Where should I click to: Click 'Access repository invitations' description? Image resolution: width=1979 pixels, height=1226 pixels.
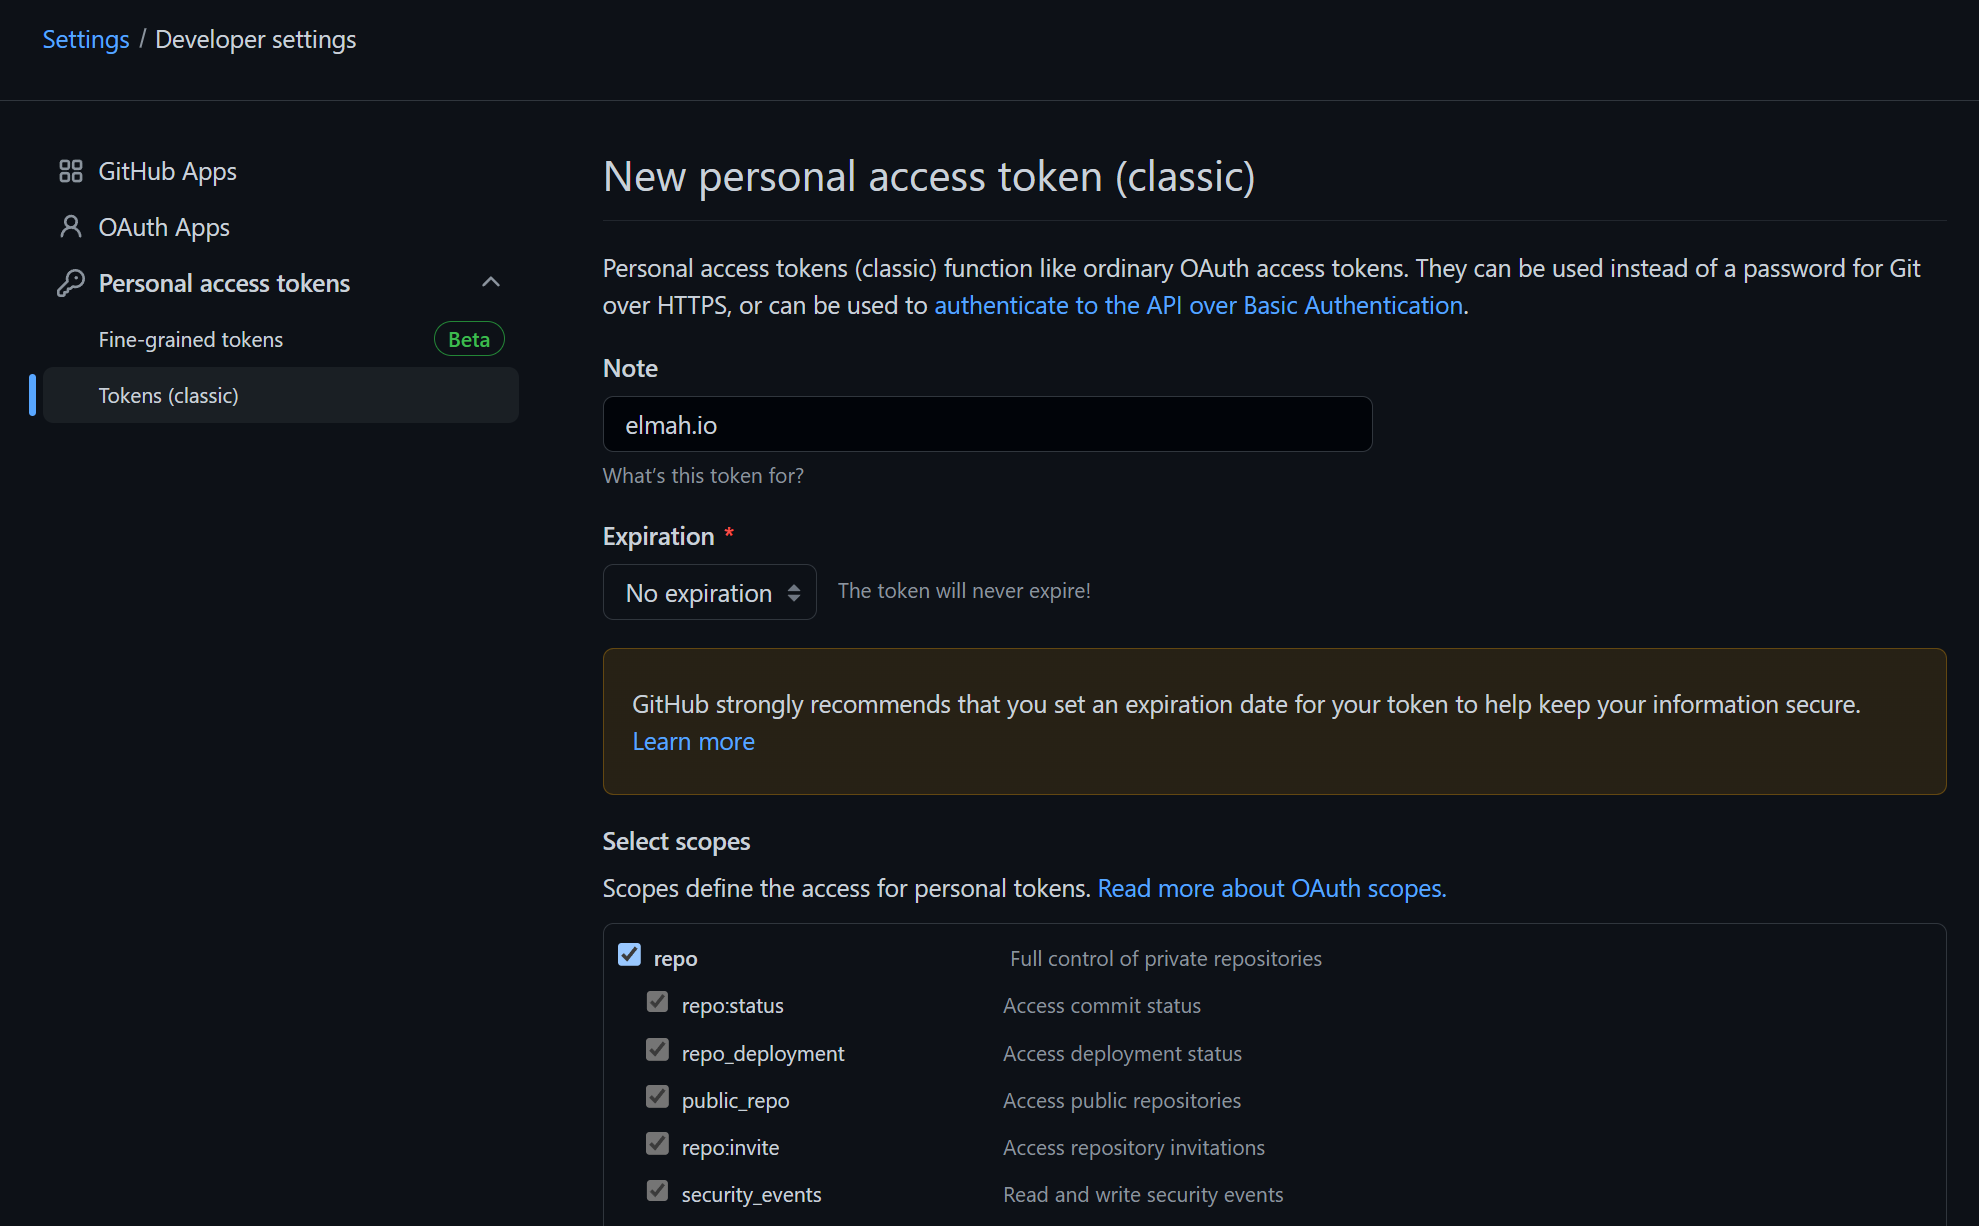1133,1147
